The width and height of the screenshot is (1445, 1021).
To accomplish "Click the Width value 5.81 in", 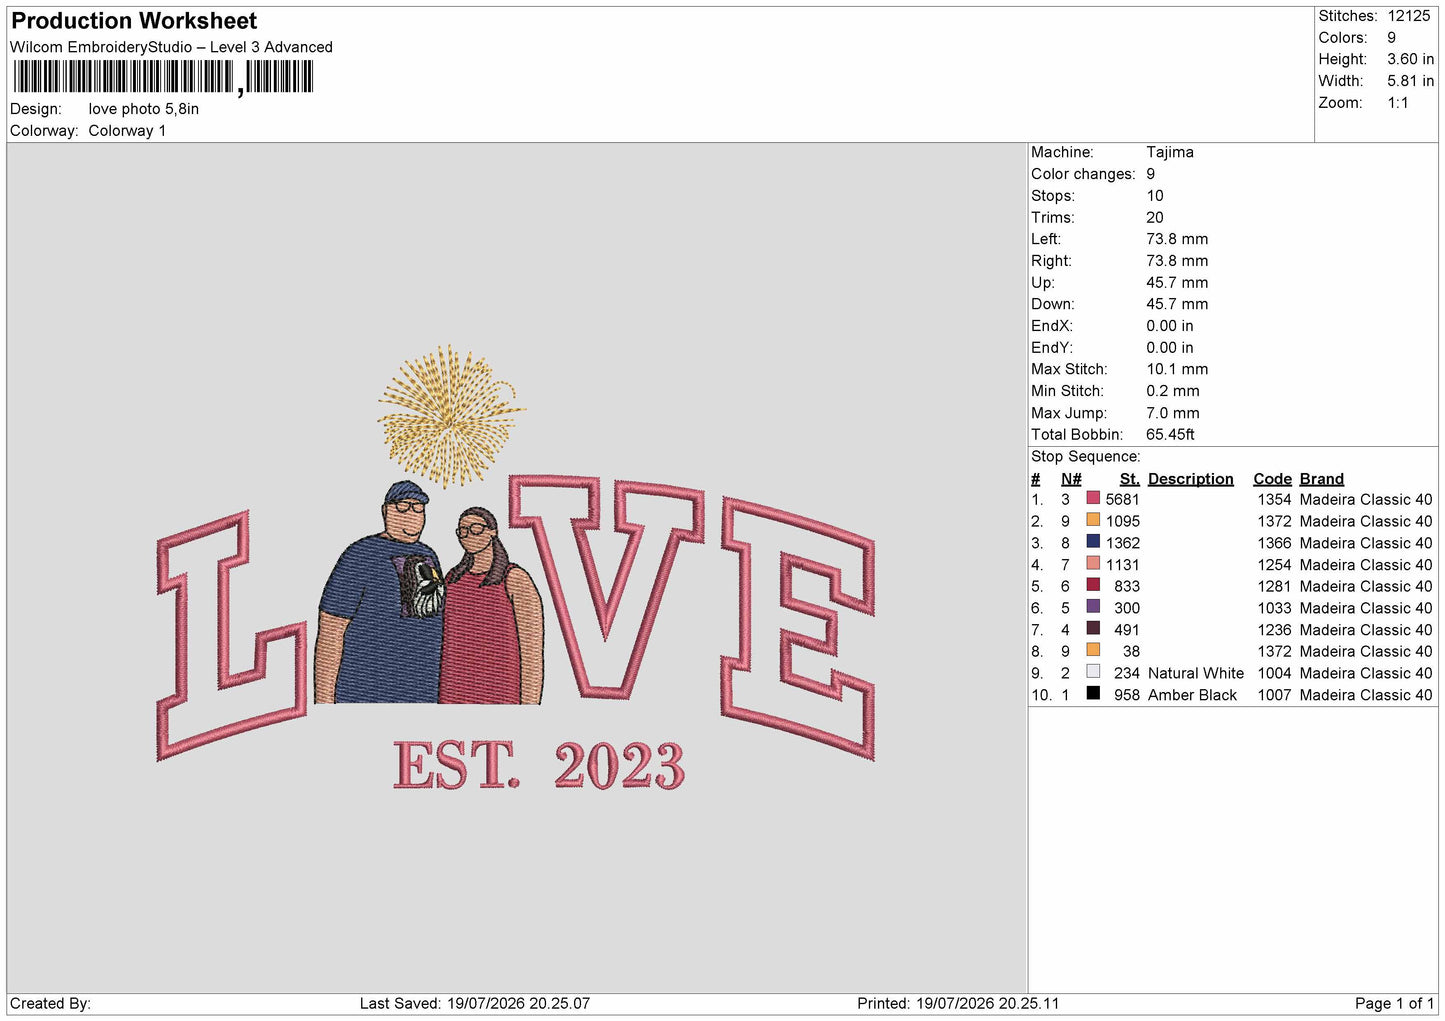I will coord(1410,81).
